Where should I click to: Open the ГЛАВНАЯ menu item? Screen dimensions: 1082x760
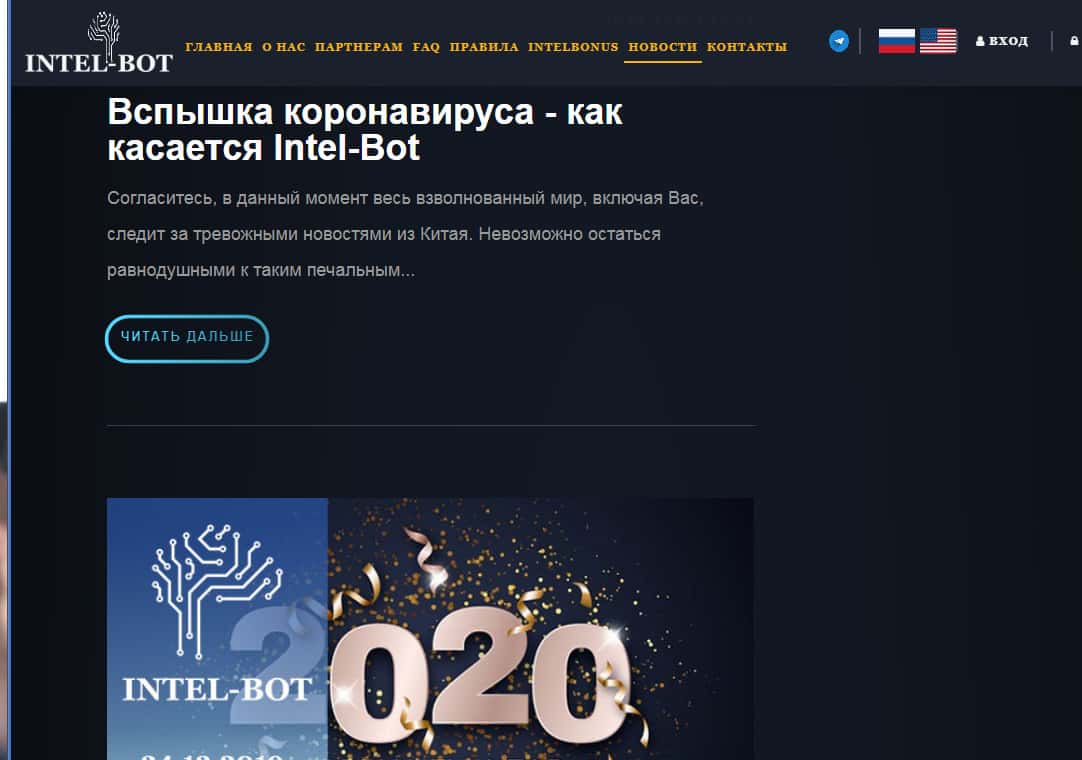(x=219, y=47)
